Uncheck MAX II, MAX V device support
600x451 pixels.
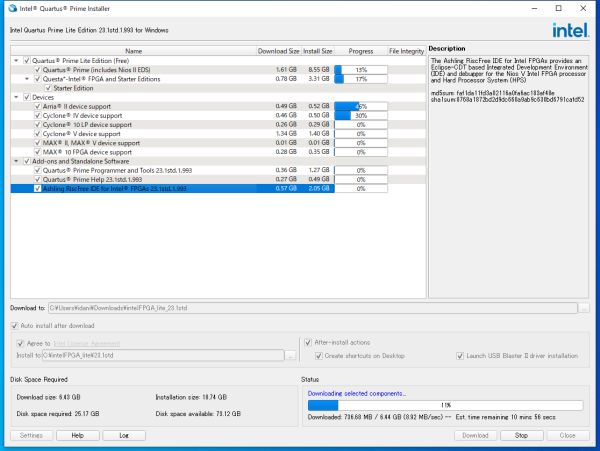click(38, 143)
